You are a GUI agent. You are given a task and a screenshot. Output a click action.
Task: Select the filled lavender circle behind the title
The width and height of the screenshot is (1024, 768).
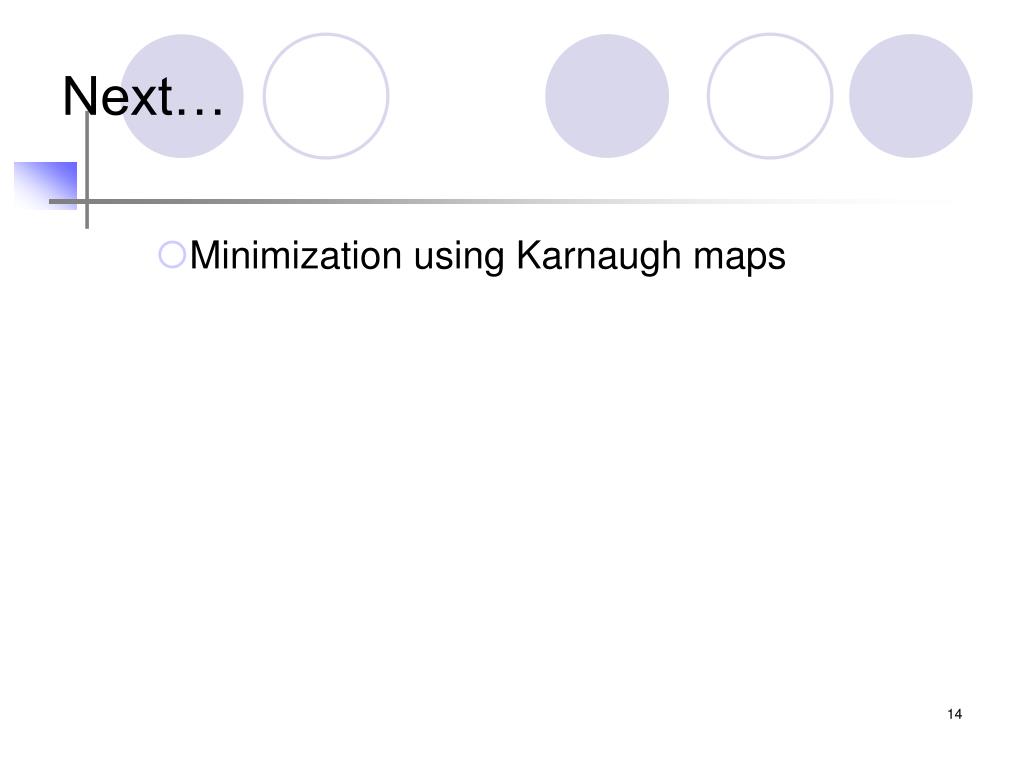point(182,96)
